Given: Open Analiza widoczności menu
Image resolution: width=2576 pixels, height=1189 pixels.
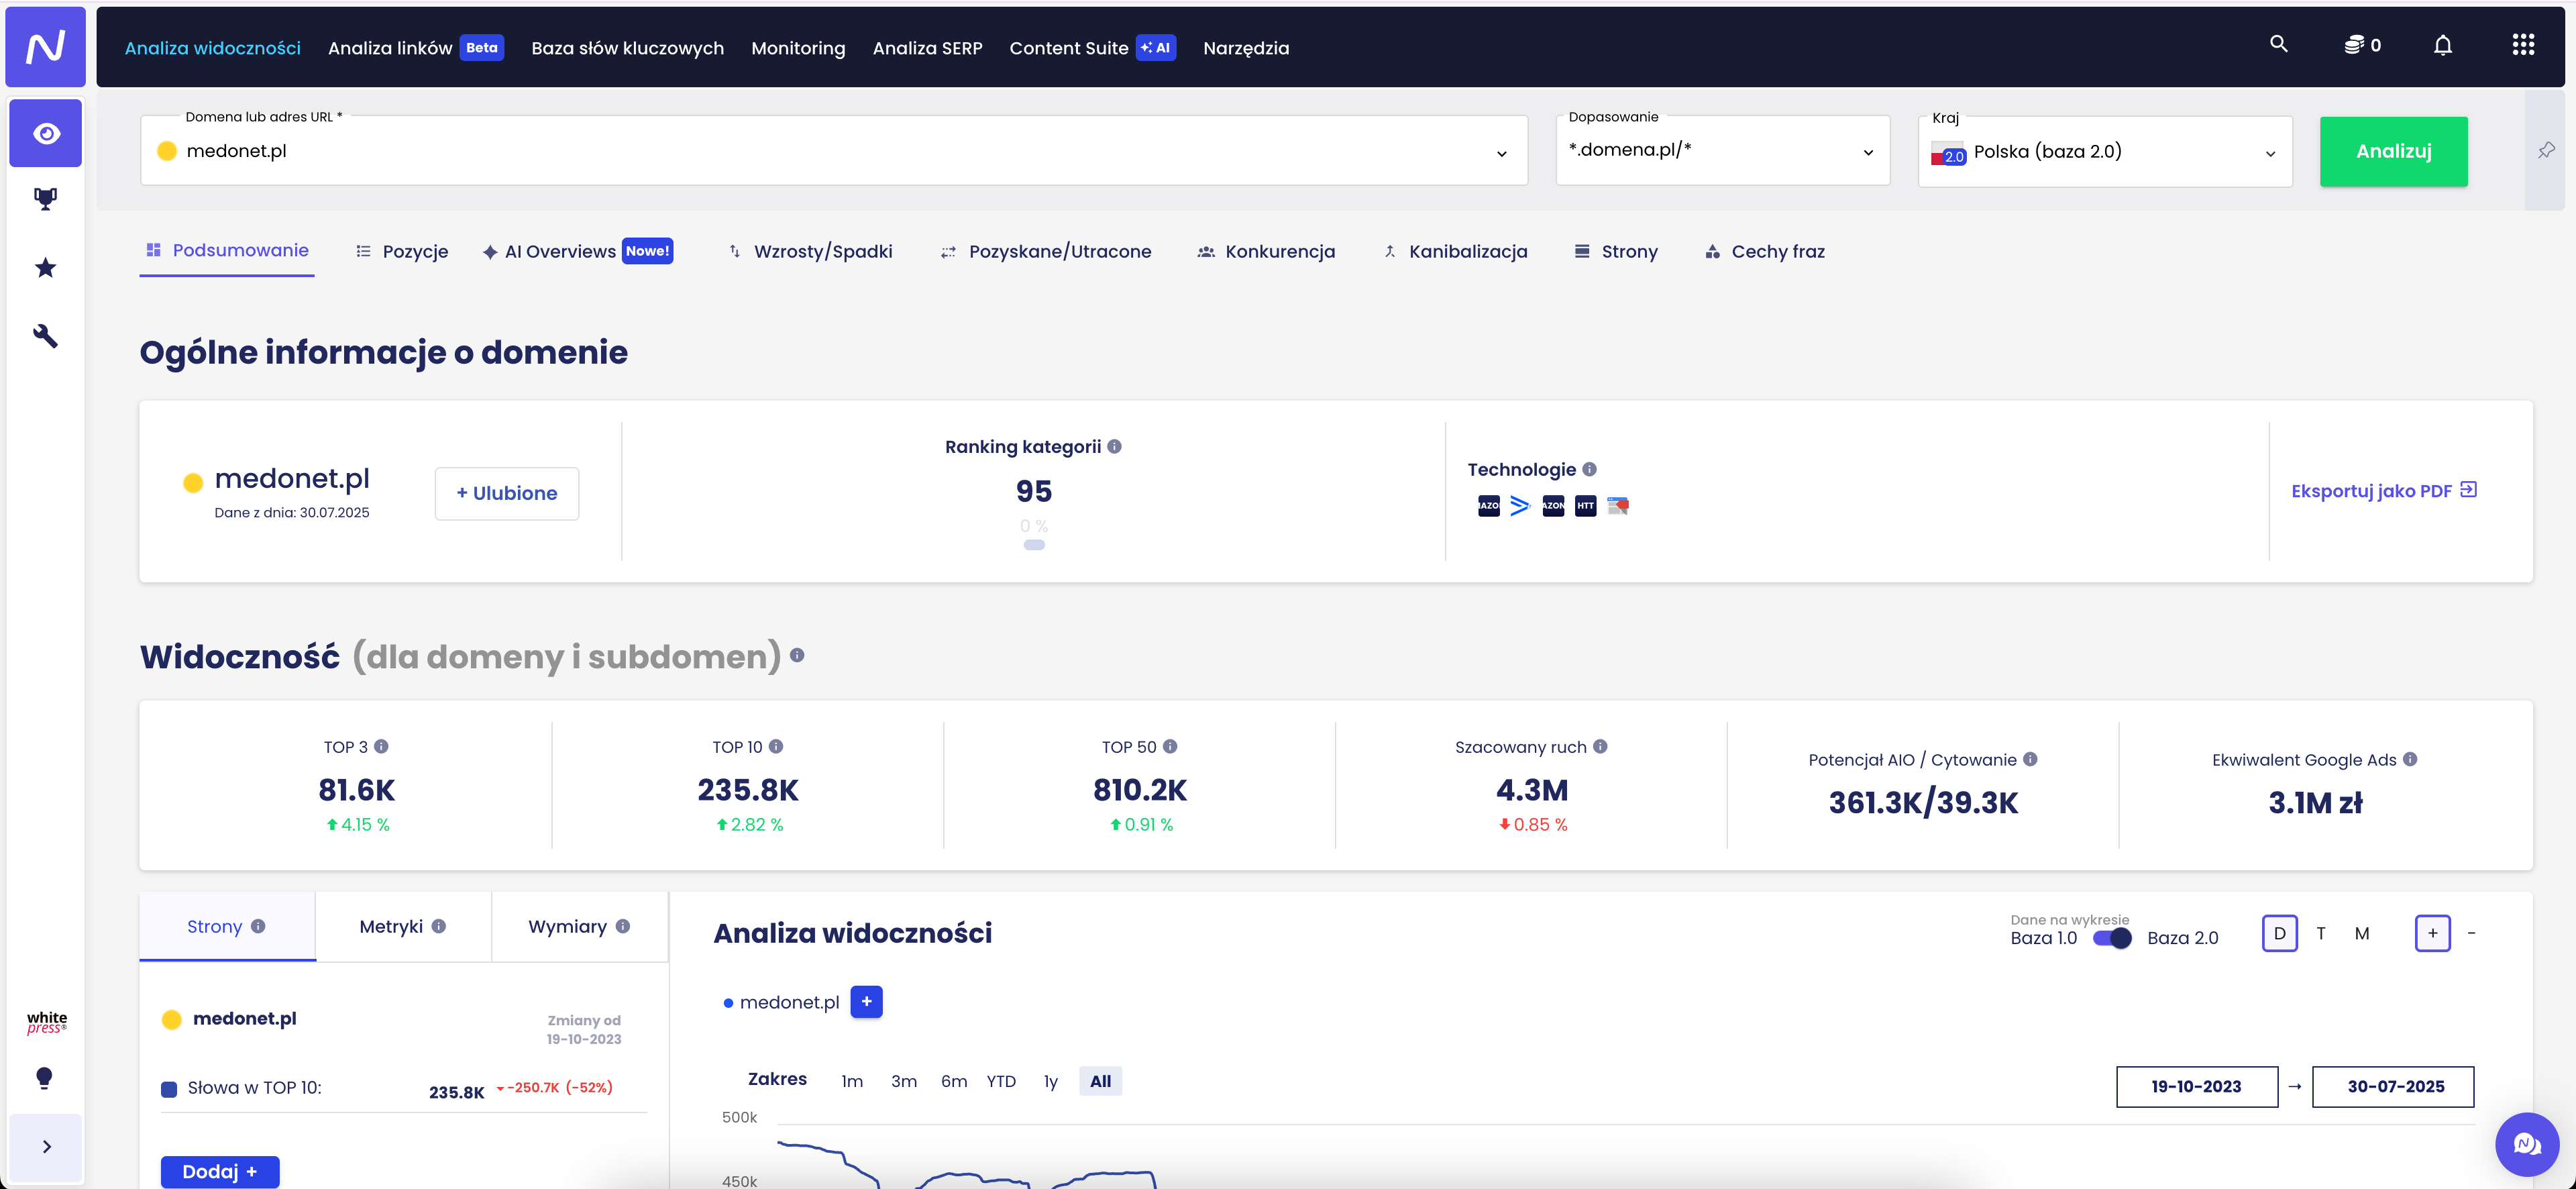Looking at the screenshot, I should click(212, 48).
